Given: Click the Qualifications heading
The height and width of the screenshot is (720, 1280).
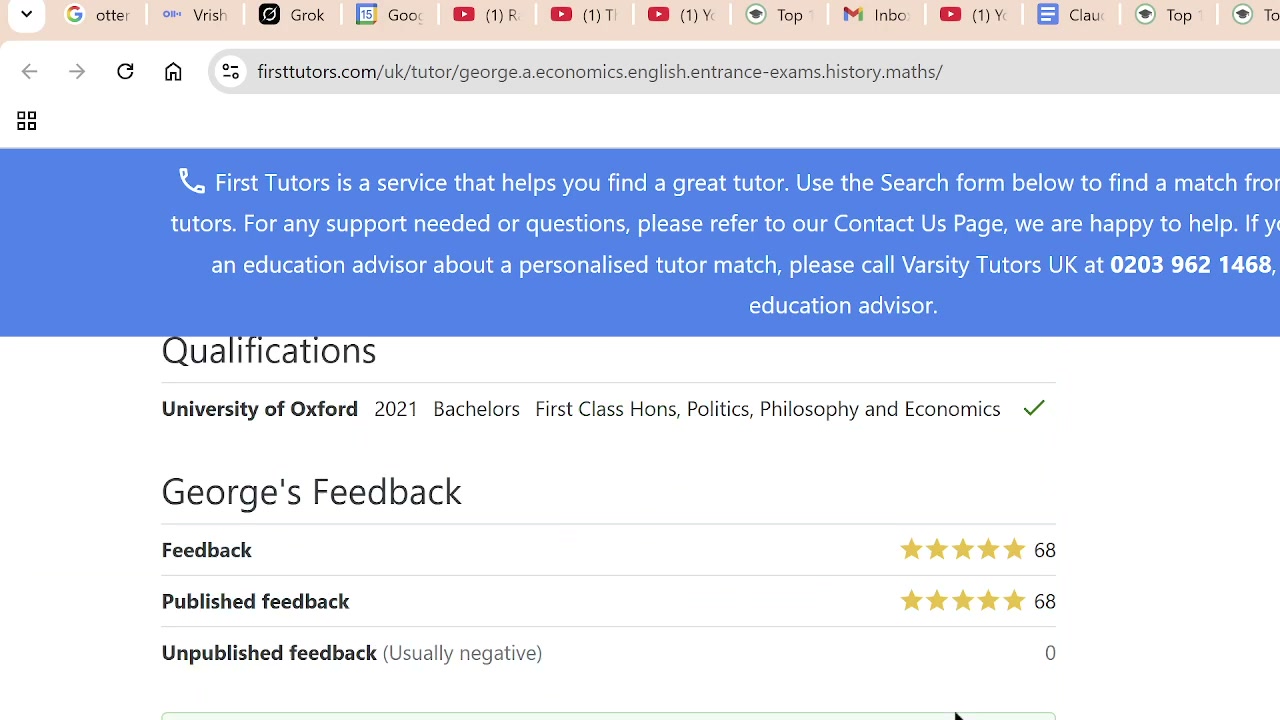Looking at the screenshot, I should point(269,351).
